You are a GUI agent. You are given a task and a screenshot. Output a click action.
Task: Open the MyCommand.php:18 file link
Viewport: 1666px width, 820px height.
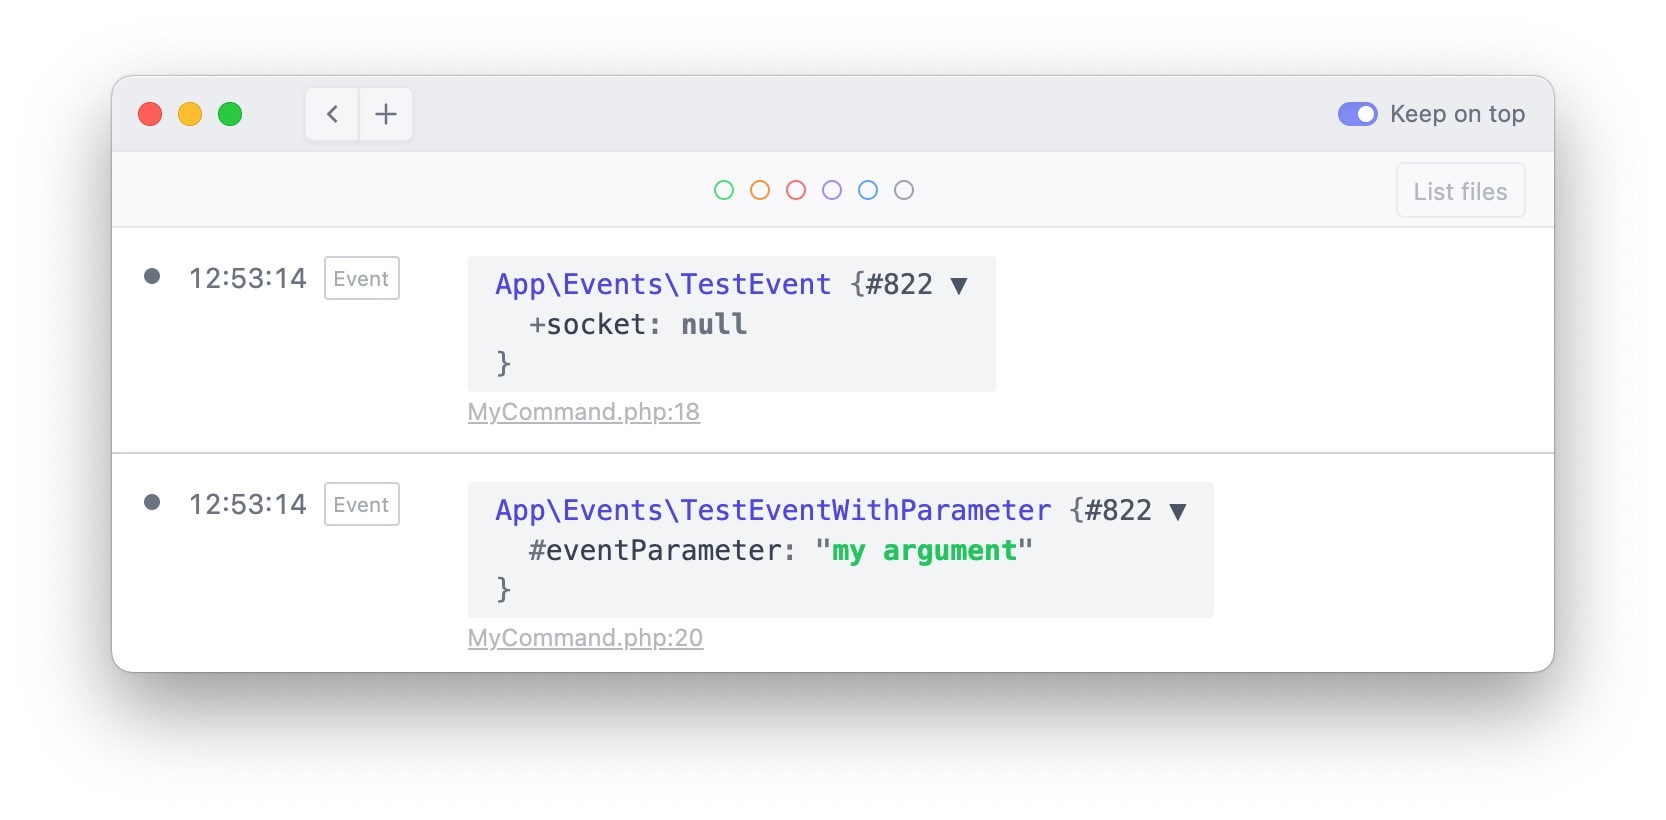[x=584, y=412]
